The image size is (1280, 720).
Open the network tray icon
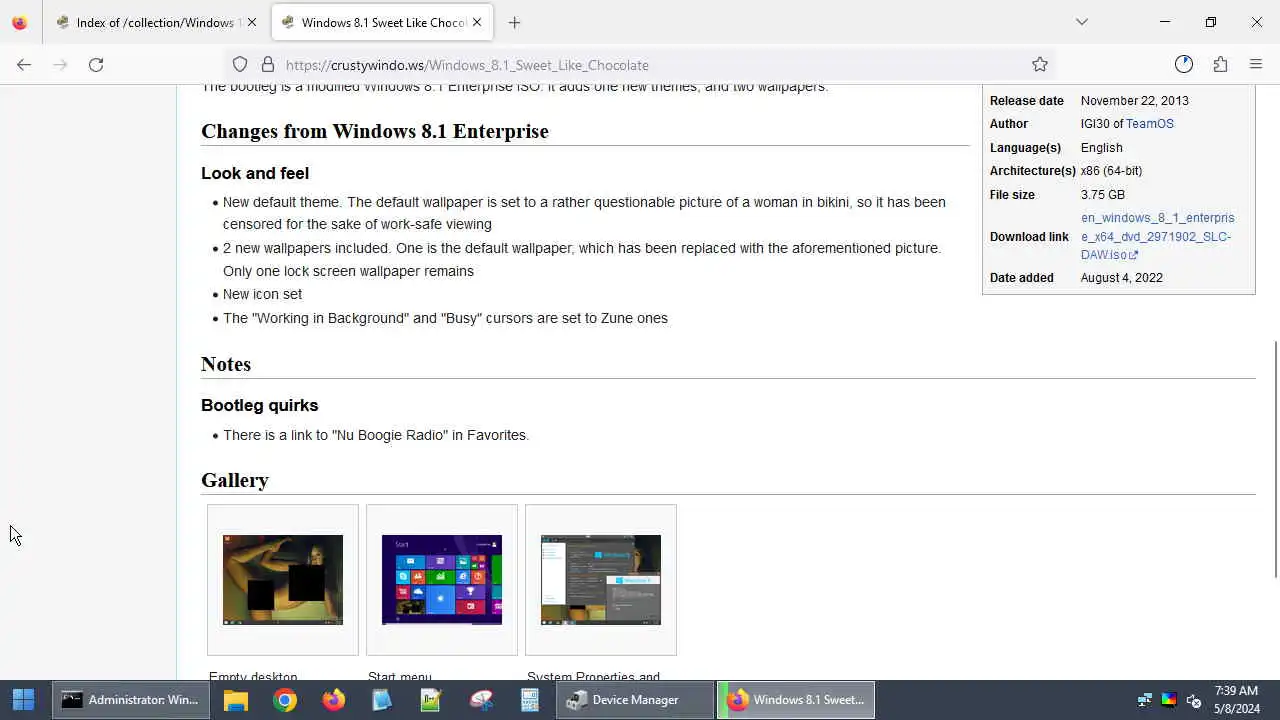click(x=1145, y=700)
